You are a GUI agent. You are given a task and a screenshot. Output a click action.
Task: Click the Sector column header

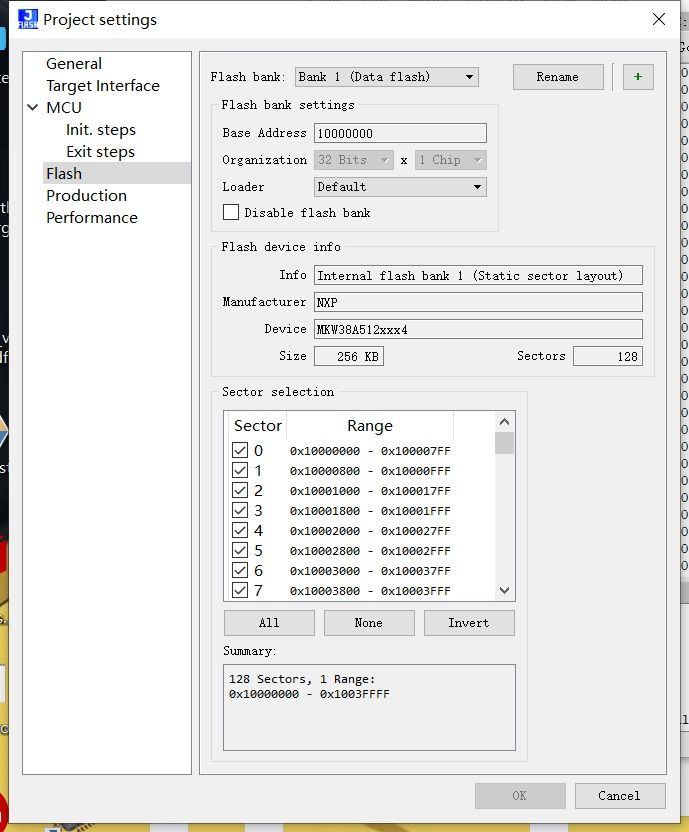257,426
